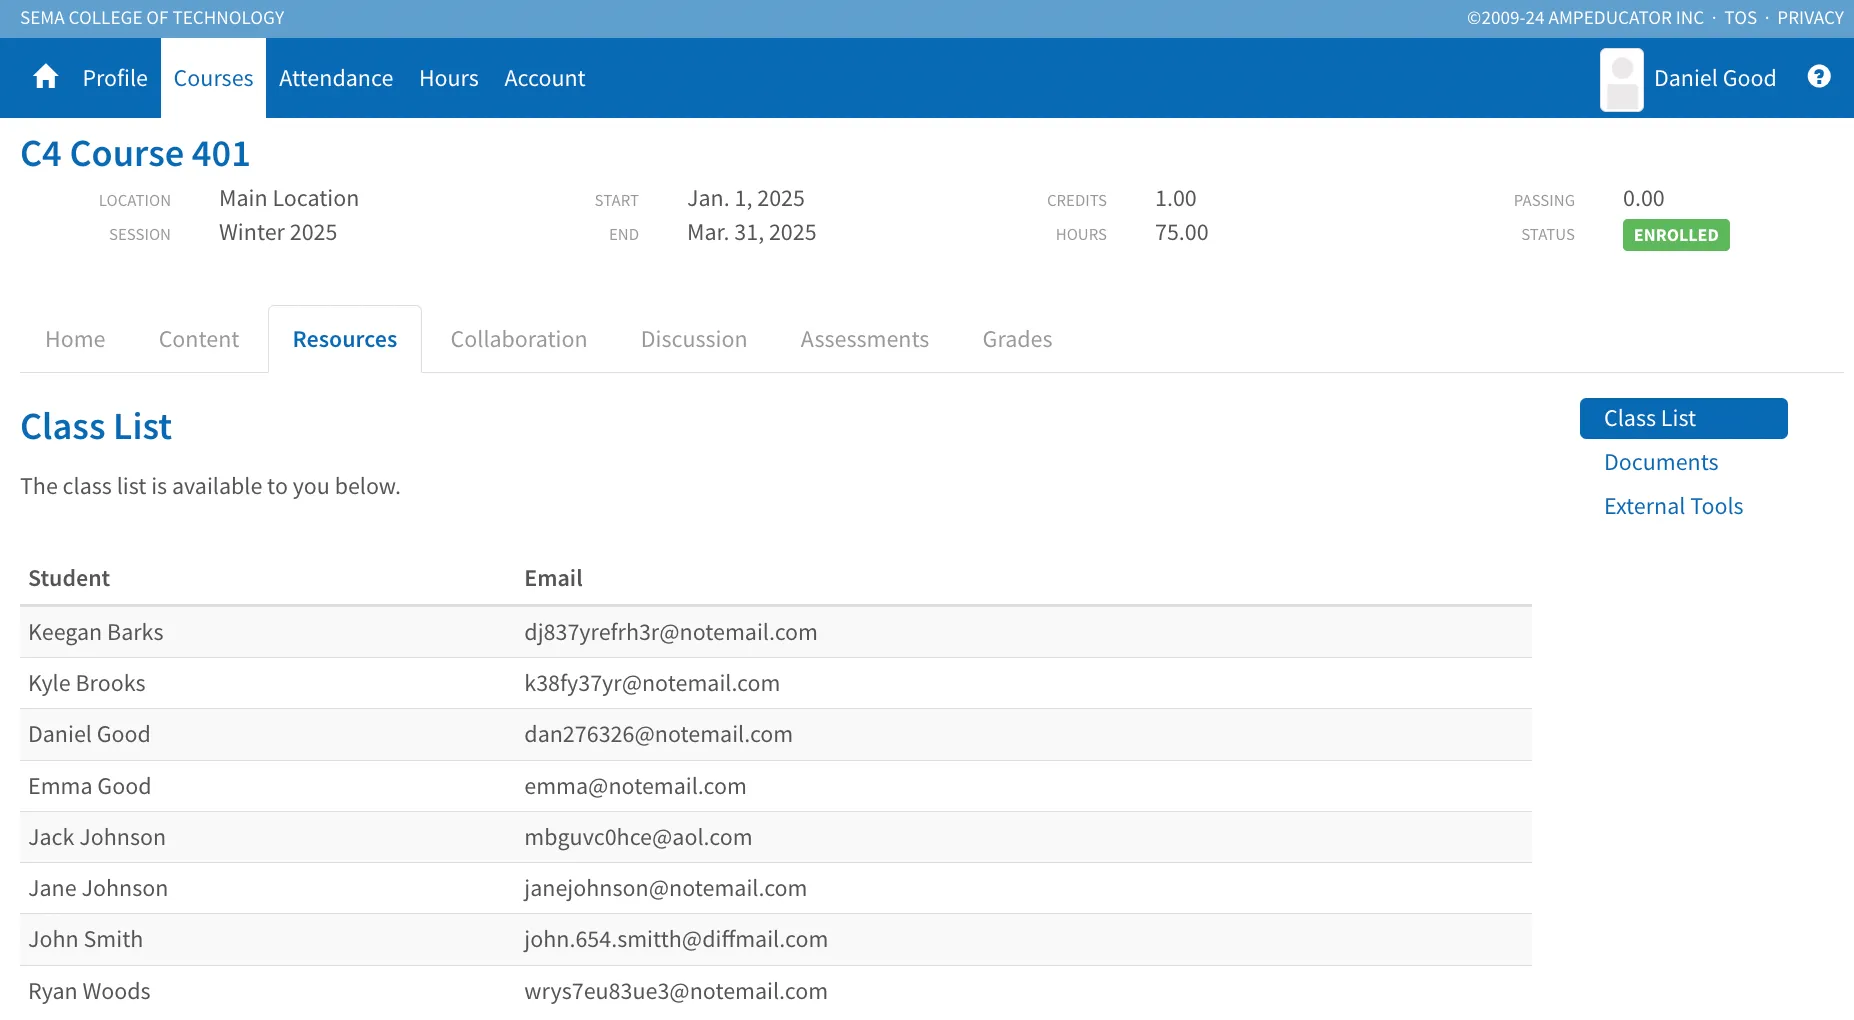
Task: Select Class List in the sidebar
Action: tap(1684, 418)
